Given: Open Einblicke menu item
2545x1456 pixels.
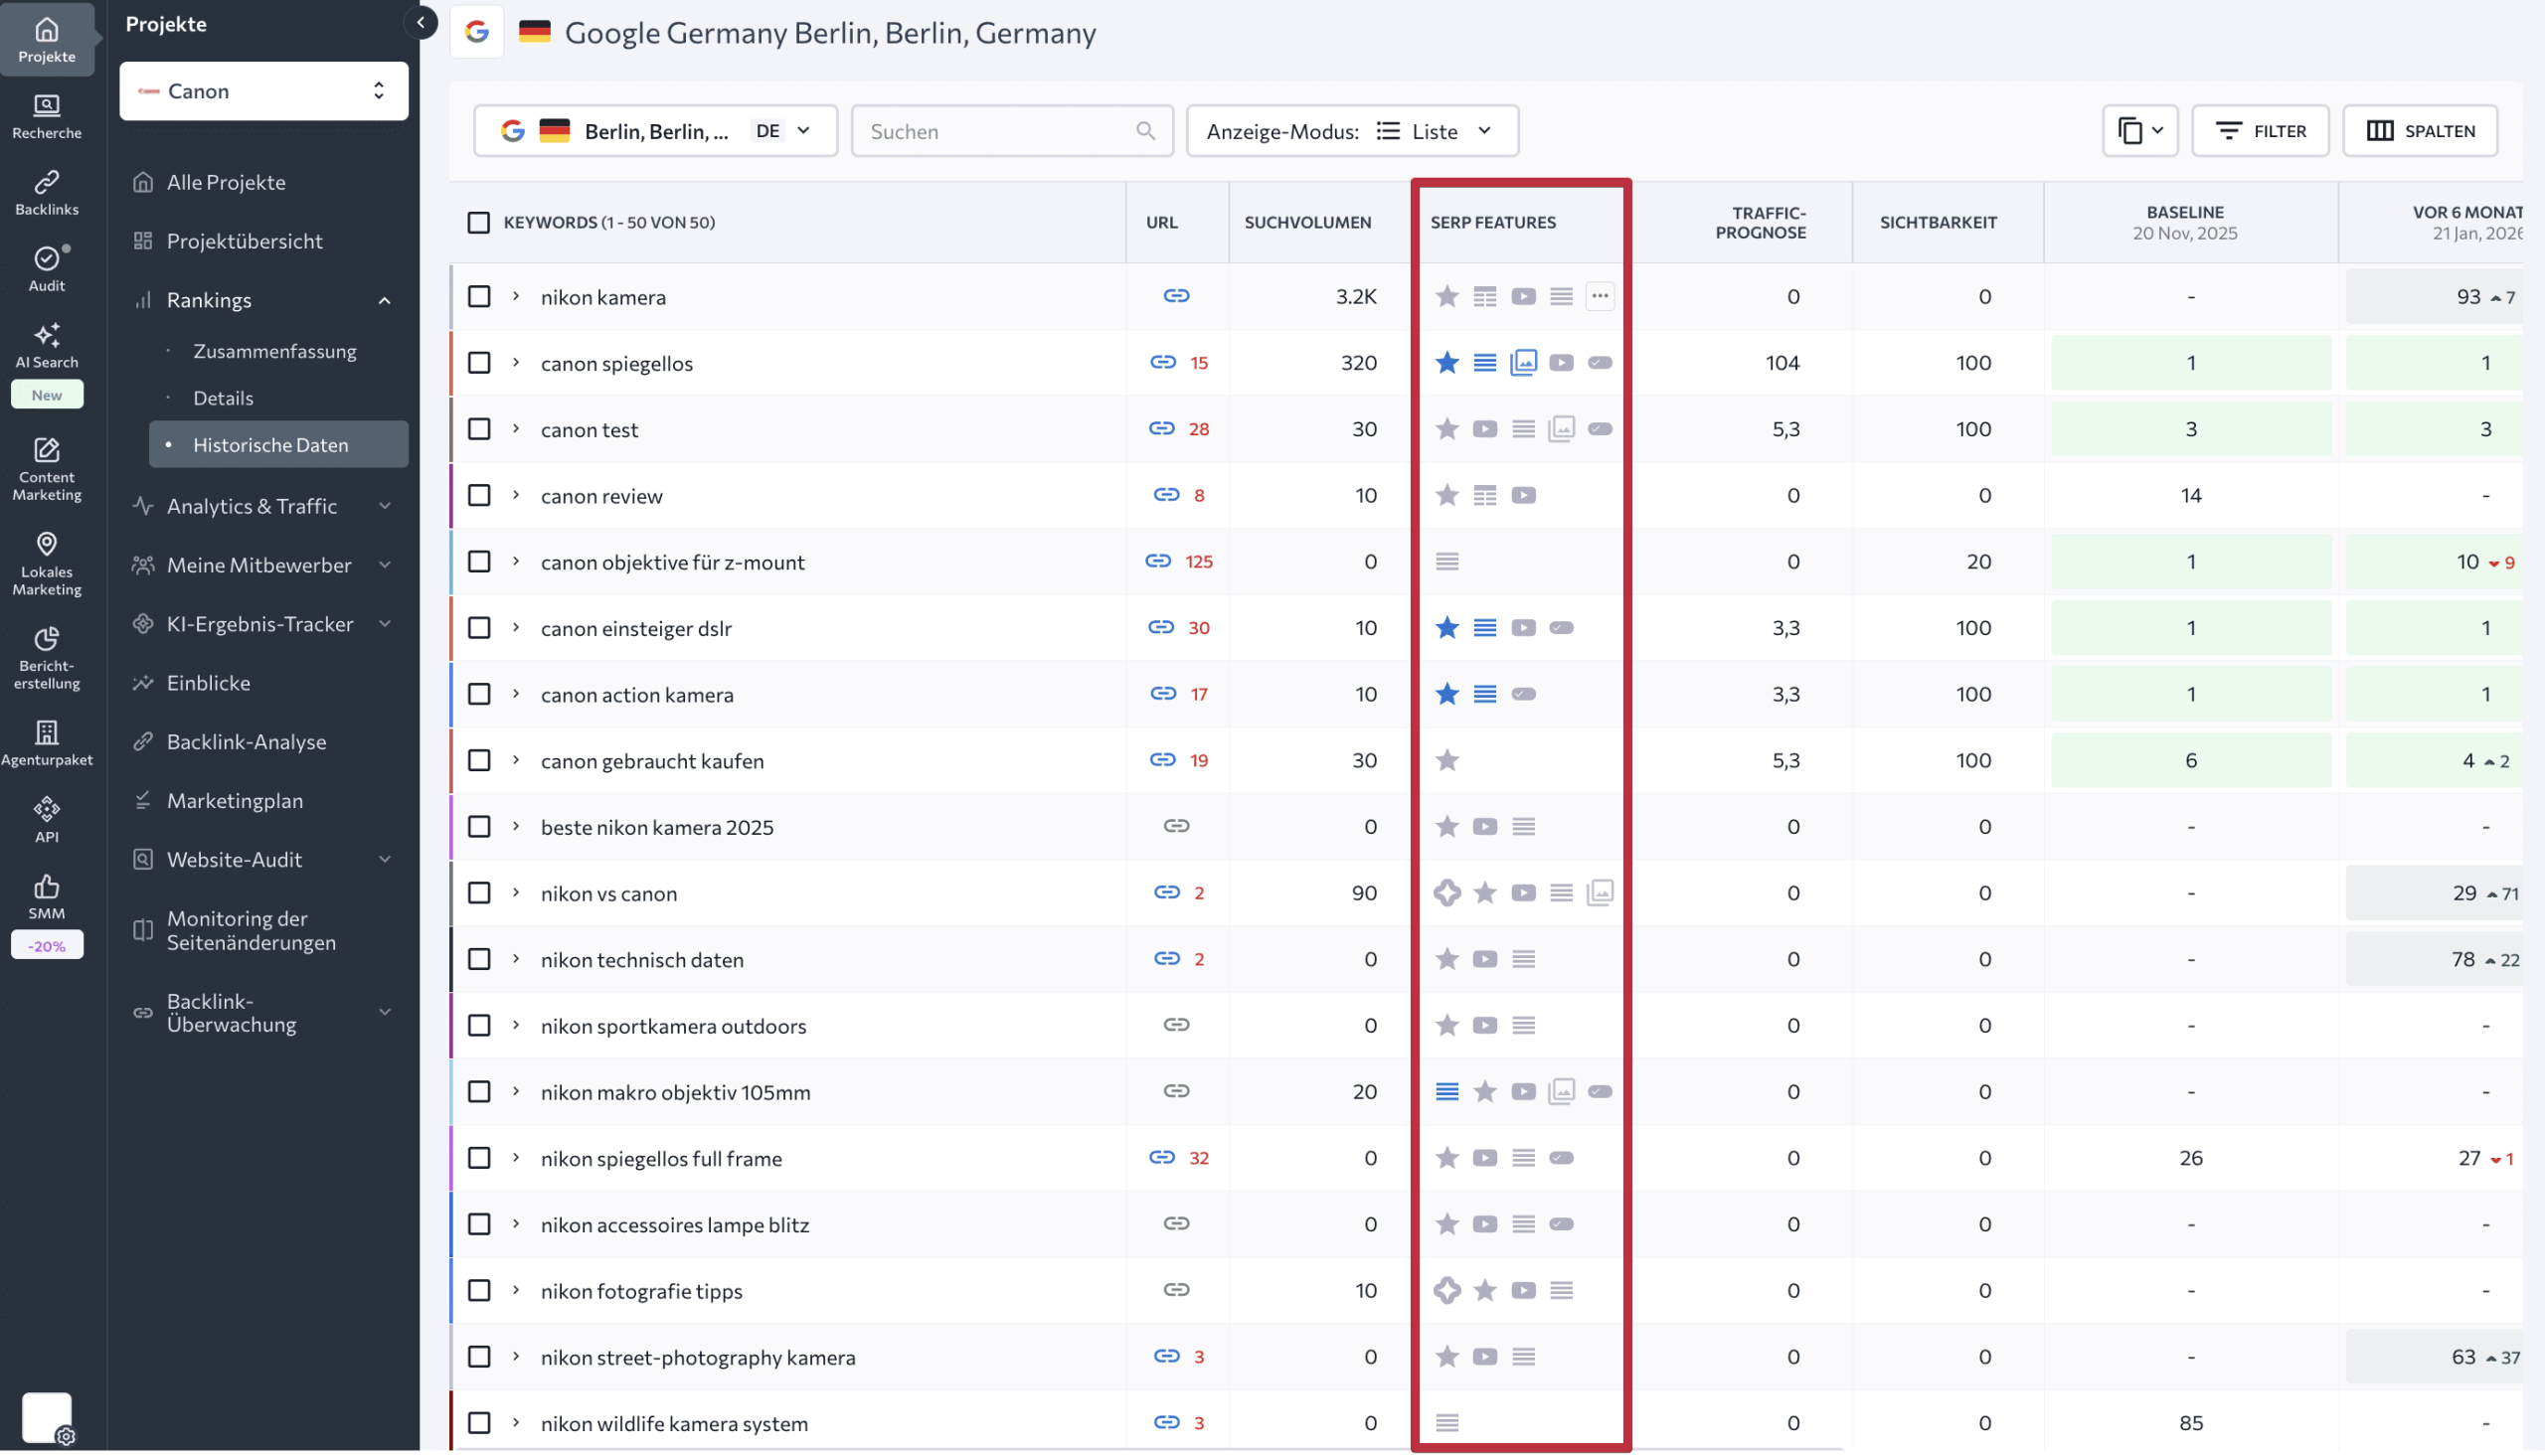Looking at the screenshot, I should pyautogui.click(x=208, y=683).
